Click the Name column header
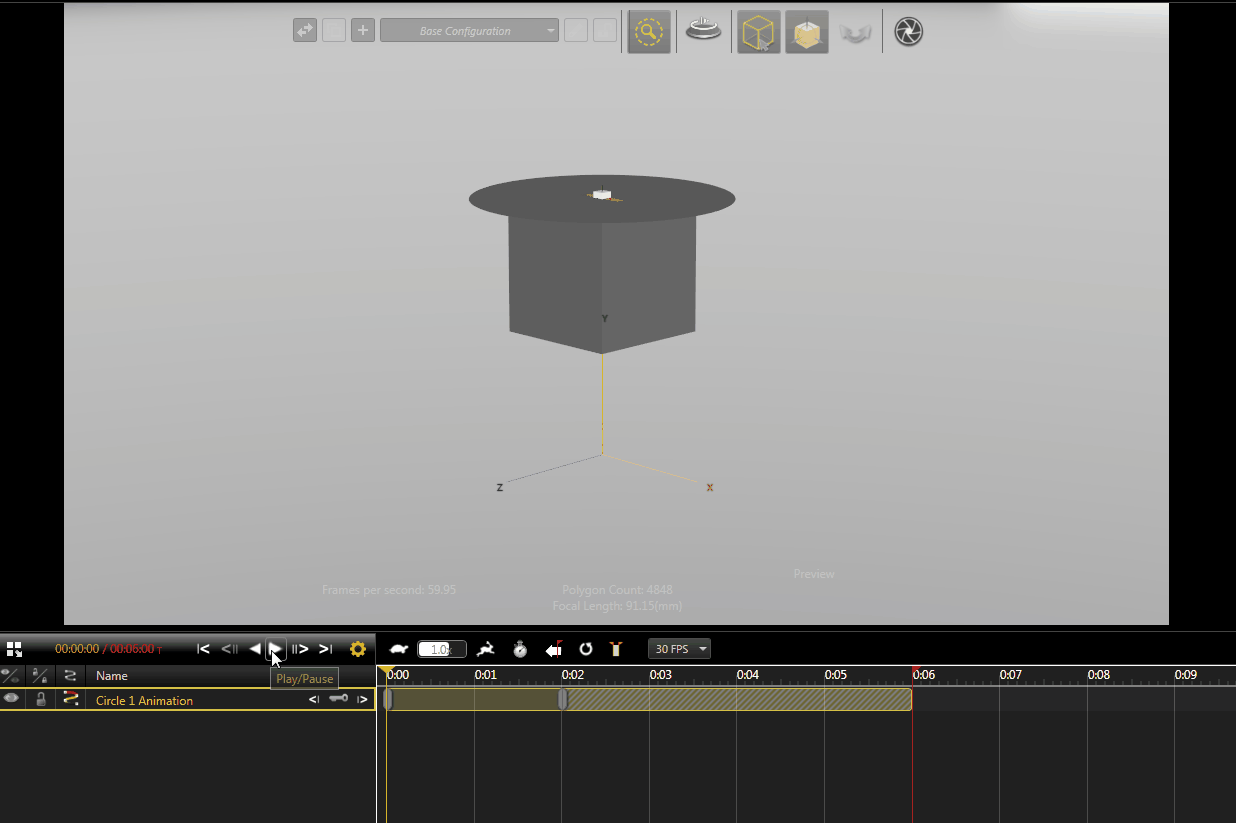This screenshot has height=823, width=1236. click(112, 676)
